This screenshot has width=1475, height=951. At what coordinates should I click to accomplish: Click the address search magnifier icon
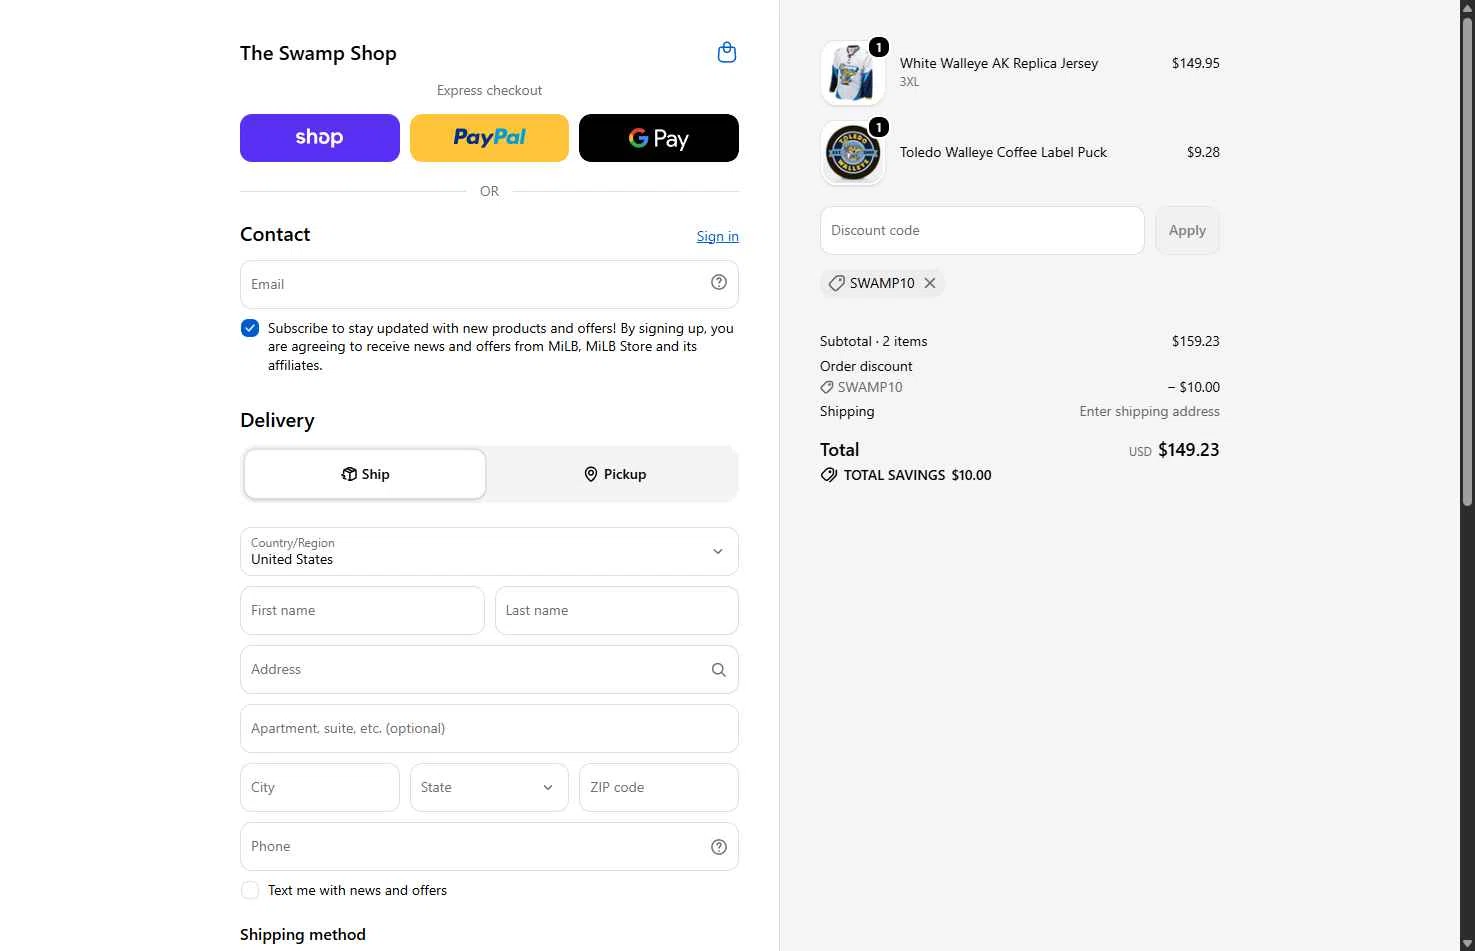(718, 670)
